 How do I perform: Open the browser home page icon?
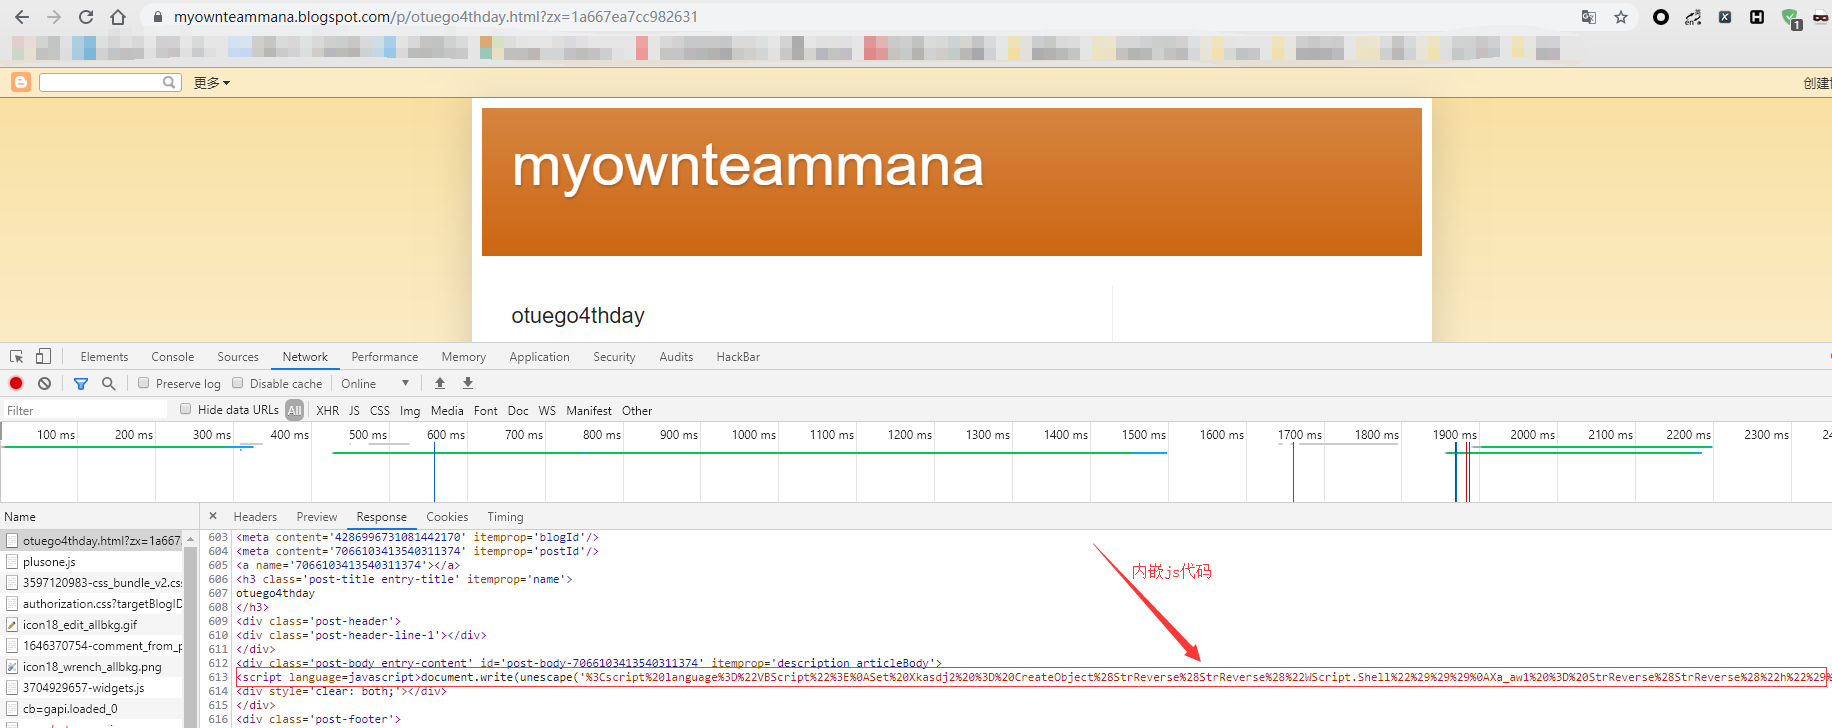pyautogui.click(x=118, y=17)
